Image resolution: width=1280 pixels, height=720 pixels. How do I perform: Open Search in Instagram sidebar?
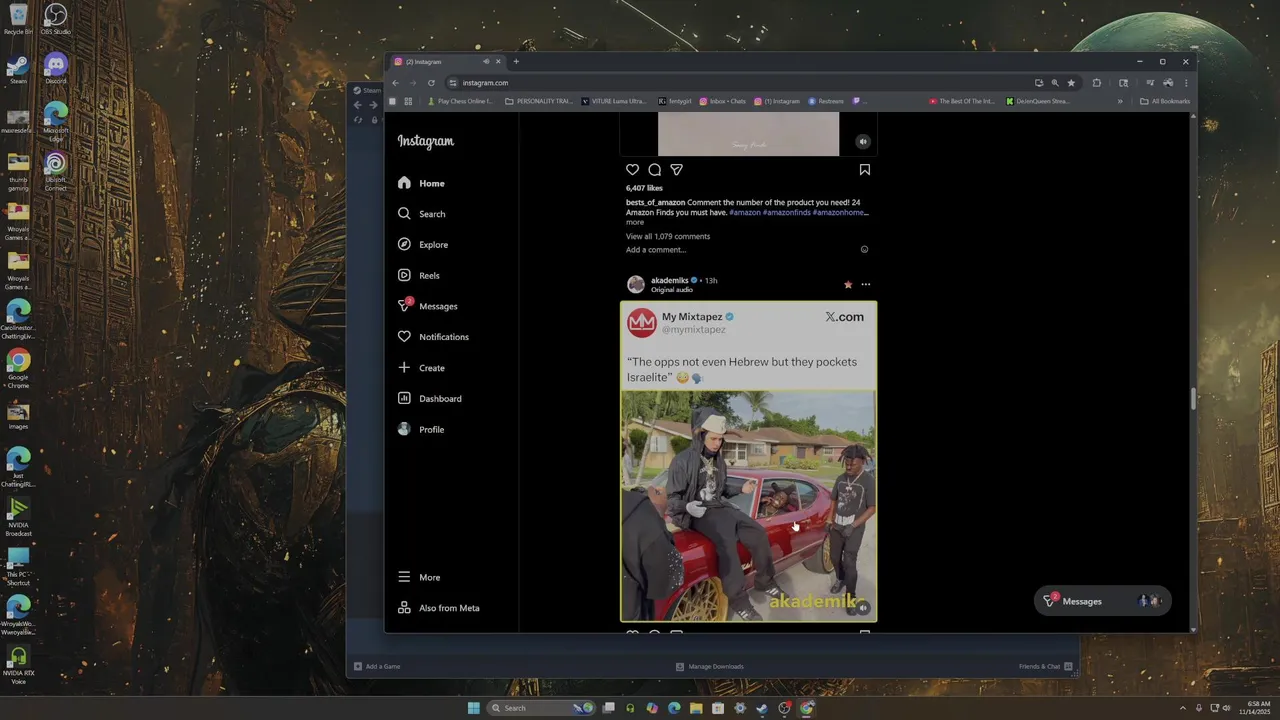(421, 214)
